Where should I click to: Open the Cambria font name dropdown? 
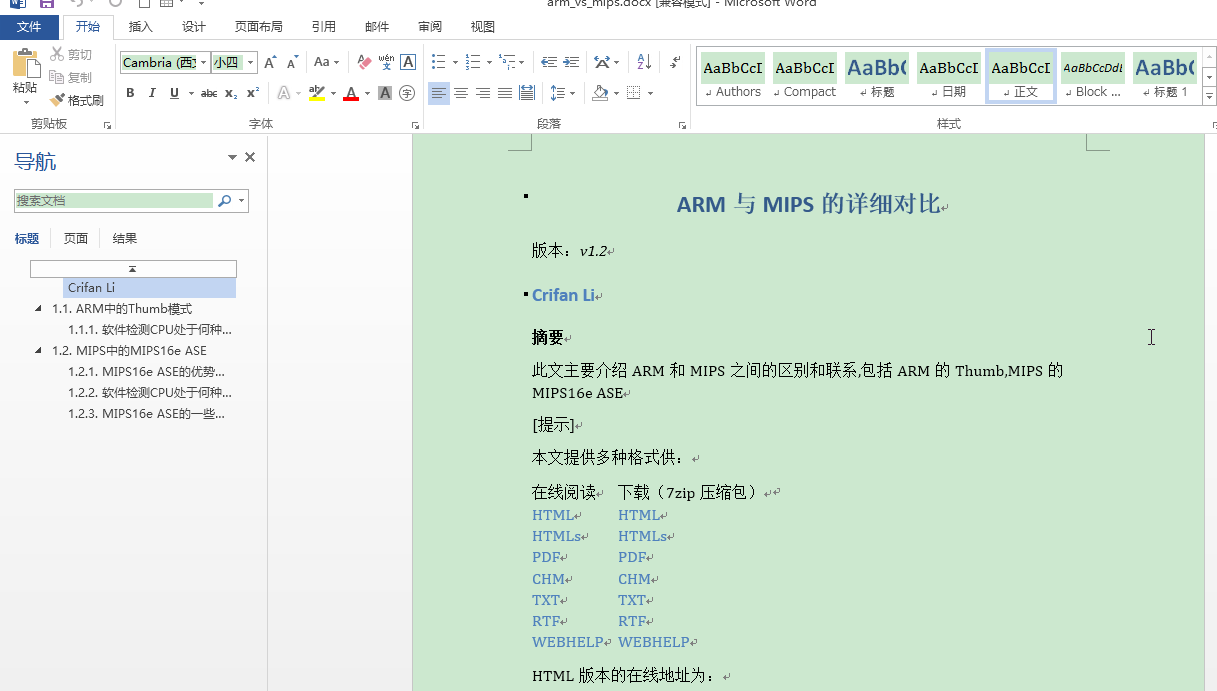pyautogui.click(x=204, y=62)
